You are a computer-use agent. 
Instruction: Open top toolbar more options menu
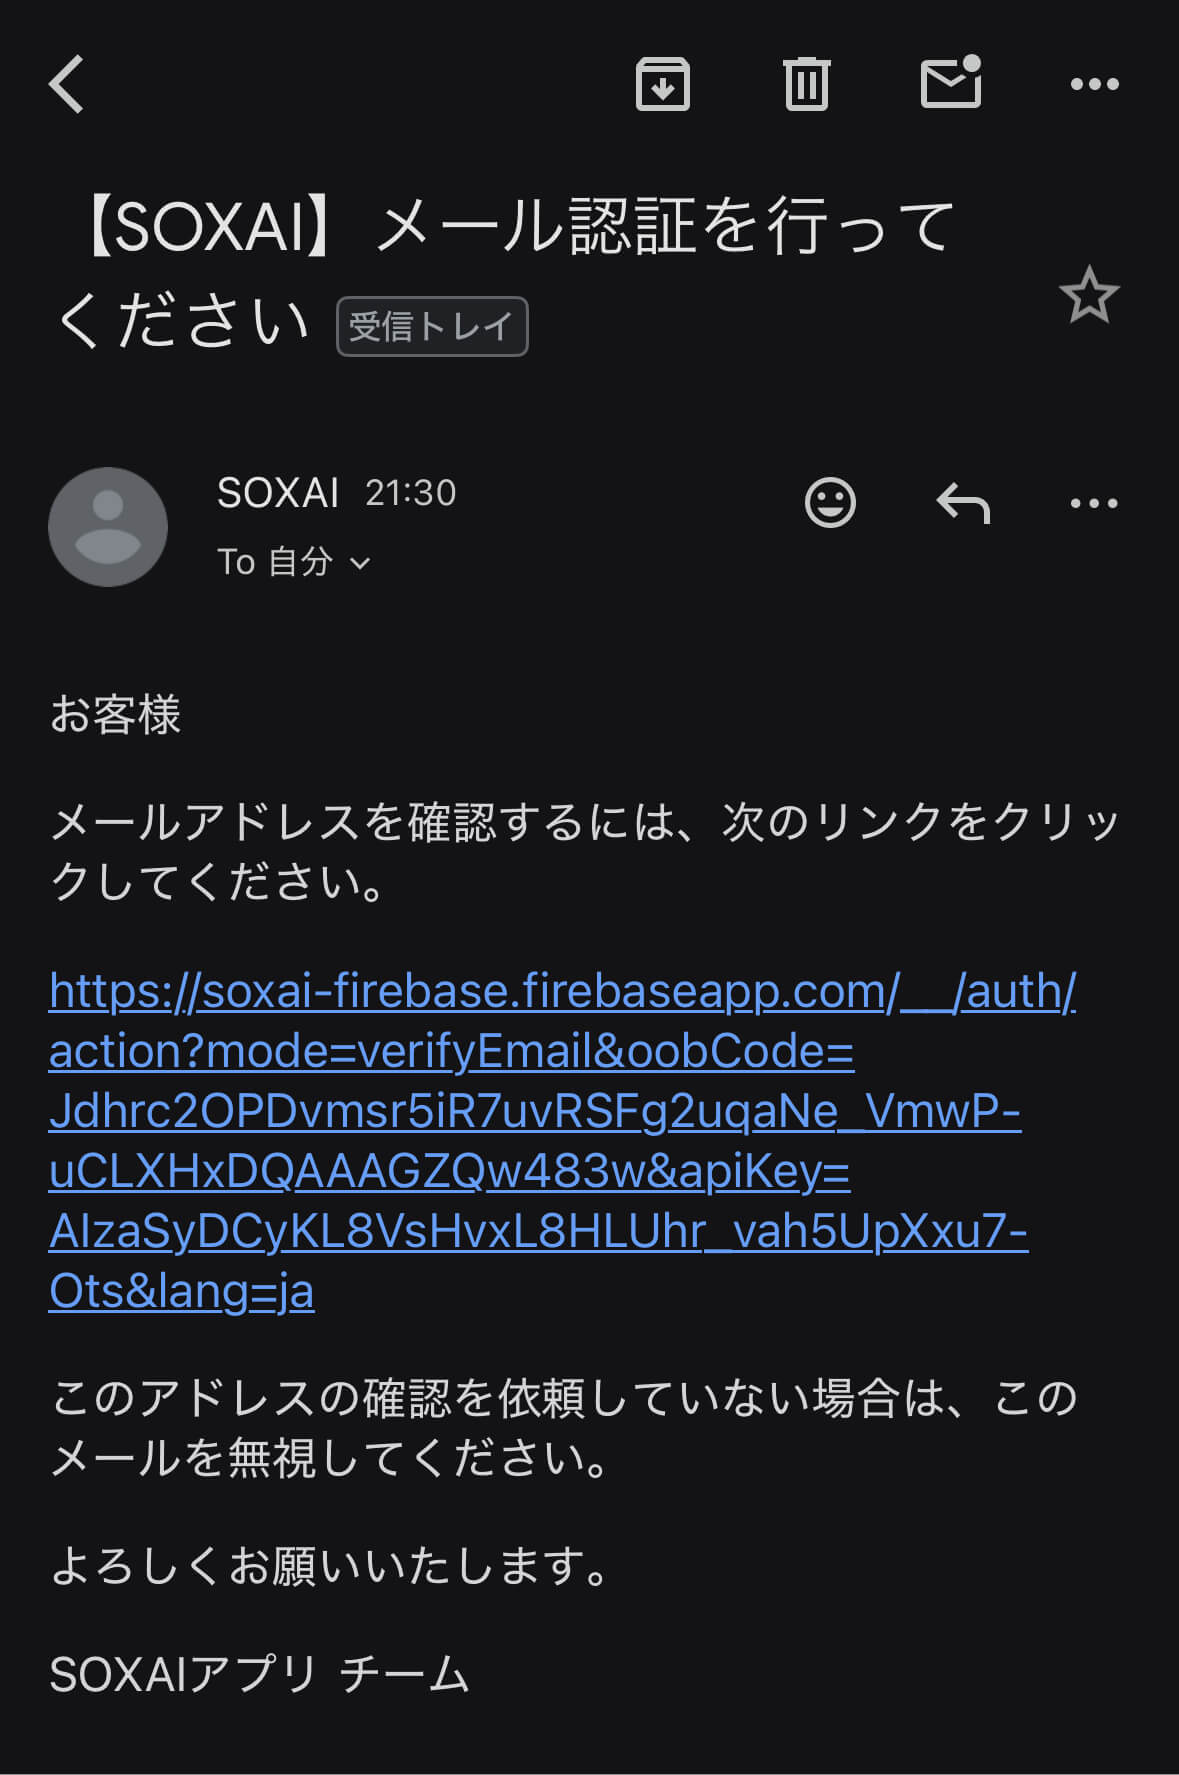[x=1094, y=84]
